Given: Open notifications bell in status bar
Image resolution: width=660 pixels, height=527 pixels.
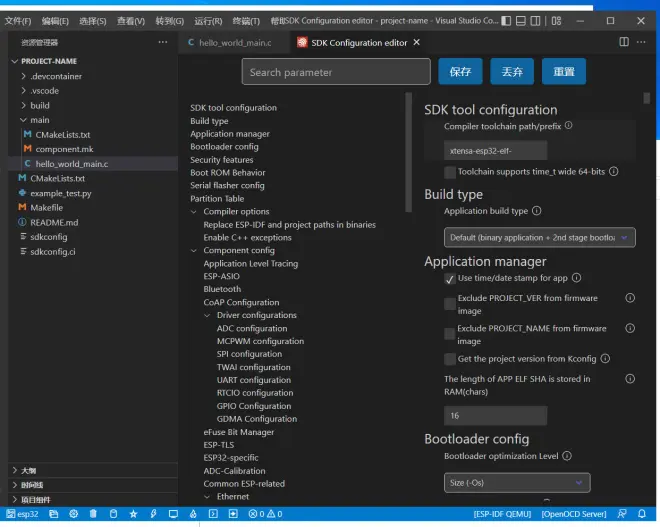Looking at the screenshot, I should coord(642,514).
